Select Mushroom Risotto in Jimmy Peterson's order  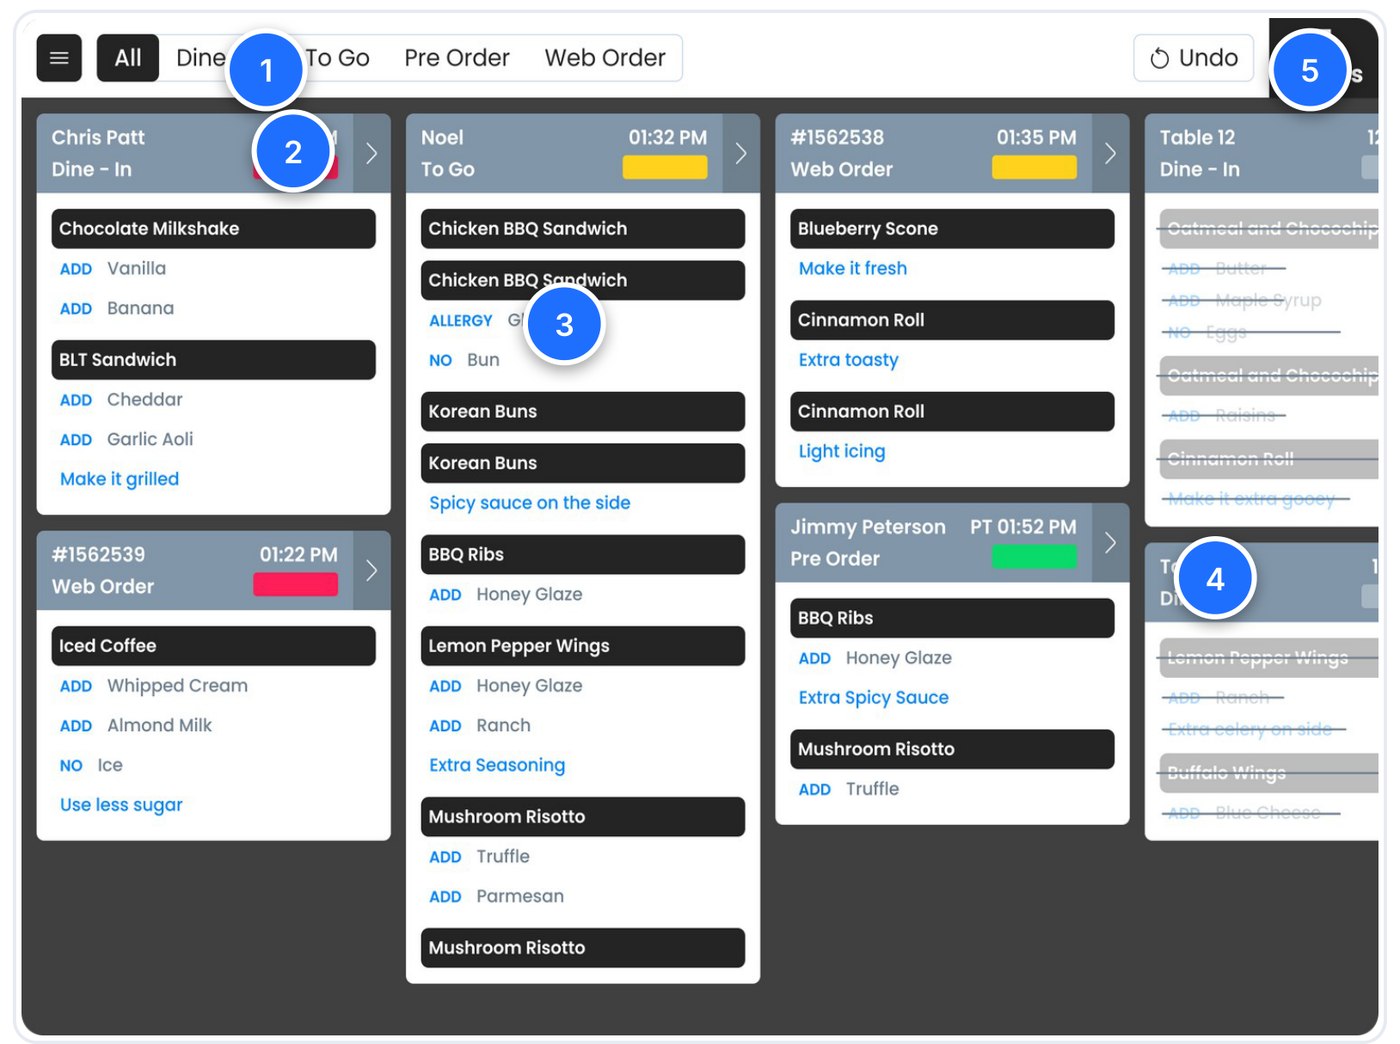tap(952, 748)
